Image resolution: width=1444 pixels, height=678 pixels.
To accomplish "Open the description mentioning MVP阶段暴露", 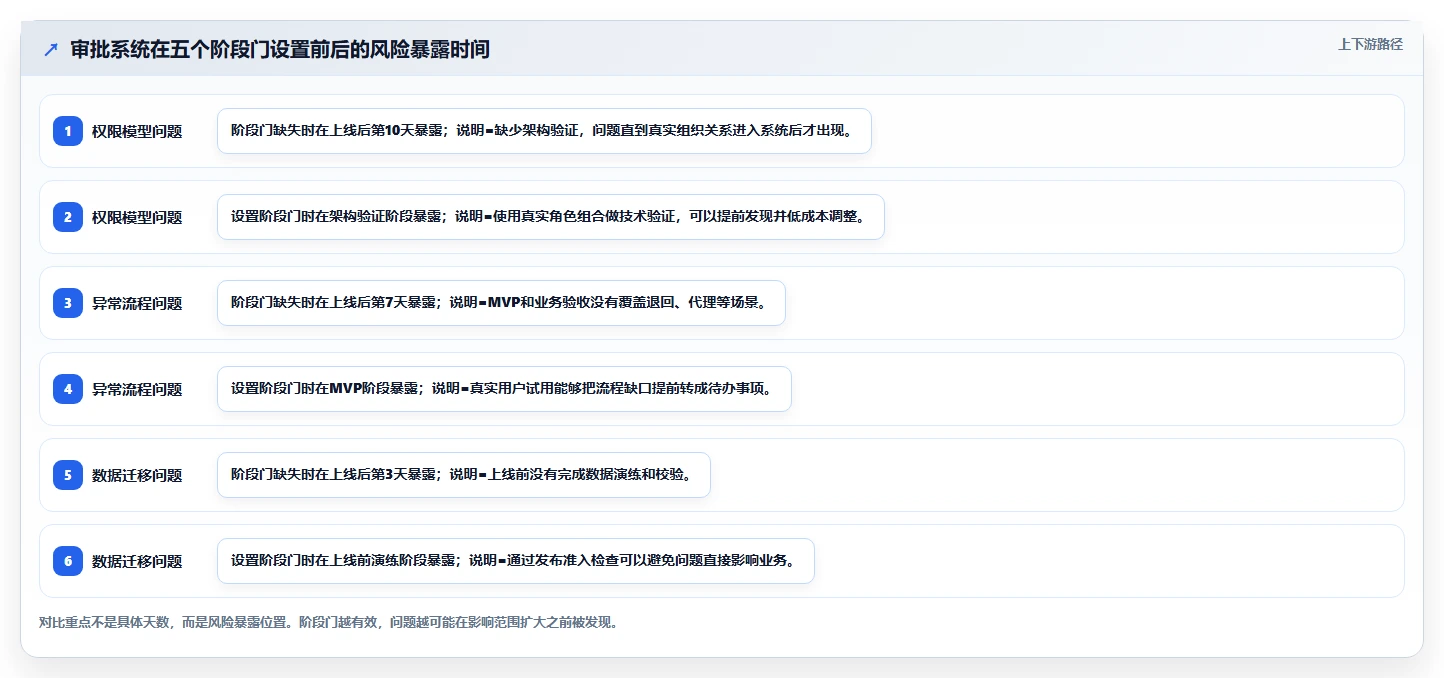I will (x=504, y=389).
